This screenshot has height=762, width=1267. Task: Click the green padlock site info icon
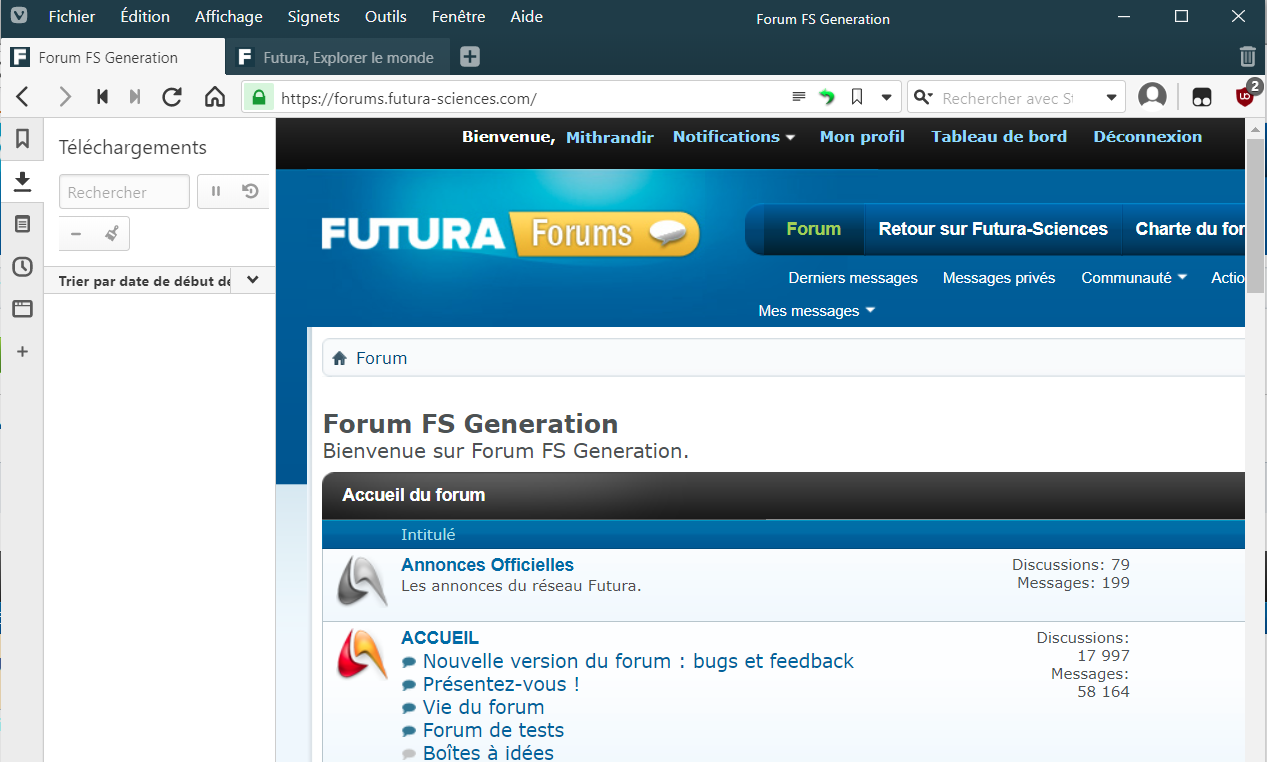click(258, 97)
